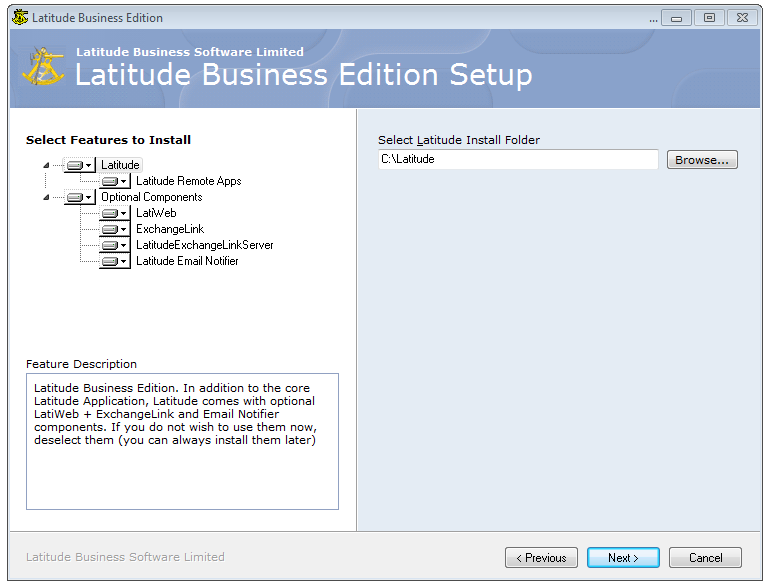The width and height of the screenshot is (769, 587).
Task: Click the Latitude feature drive icon
Action: pyautogui.click(x=79, y=165)
